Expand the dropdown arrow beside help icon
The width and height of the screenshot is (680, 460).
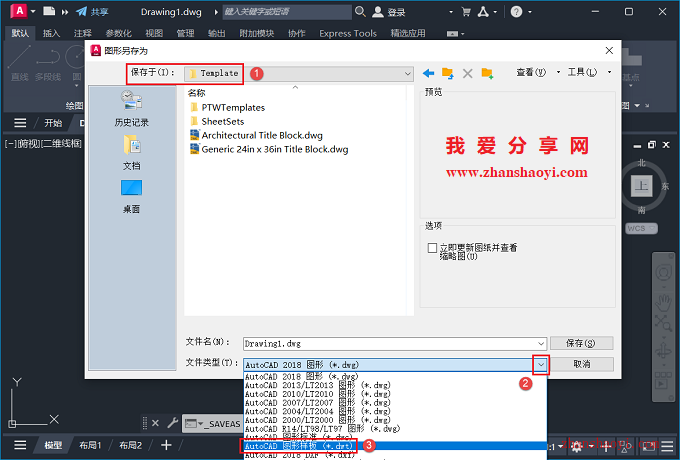click(x=530, y=12)
